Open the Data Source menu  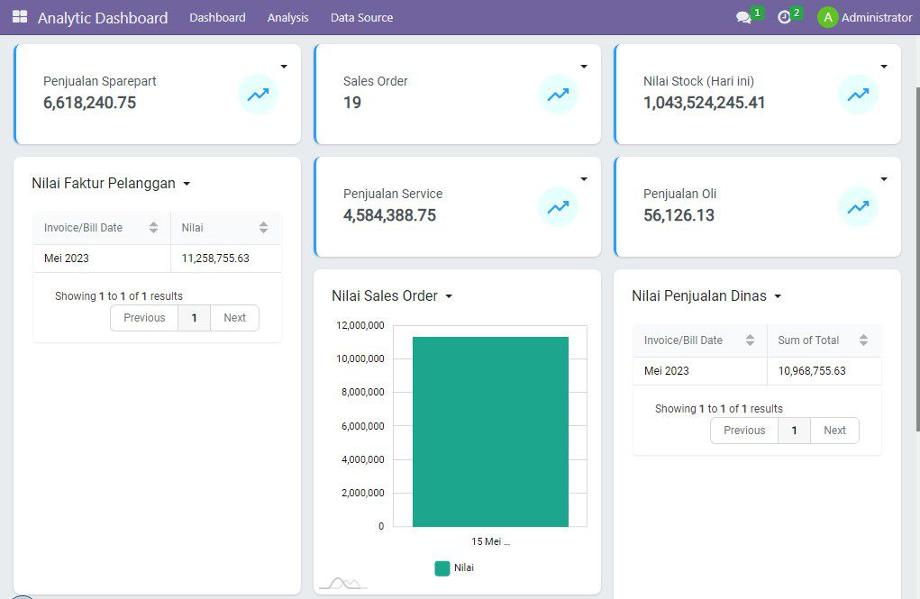tap(361, 17)
